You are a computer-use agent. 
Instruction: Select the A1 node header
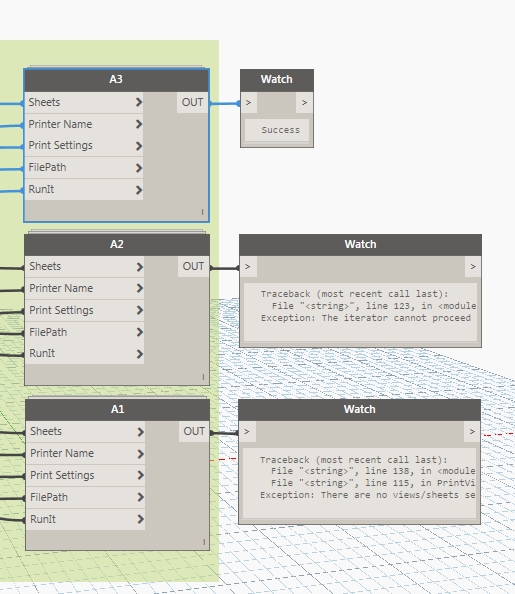point(117,410)
